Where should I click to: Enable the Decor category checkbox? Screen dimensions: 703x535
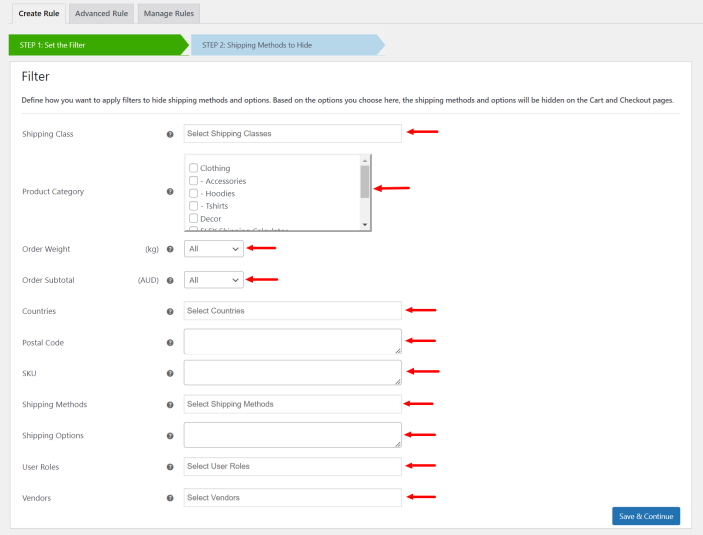tap(194, 218)
